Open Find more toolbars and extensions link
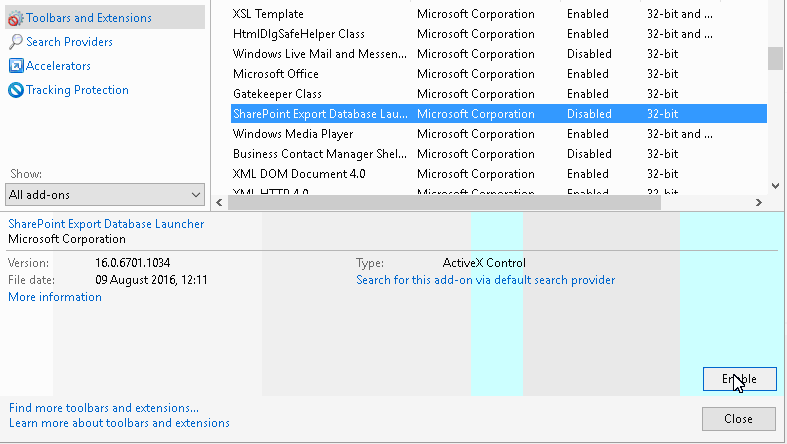The height and width of the screenshot is (444, 787). pos(104,408)
